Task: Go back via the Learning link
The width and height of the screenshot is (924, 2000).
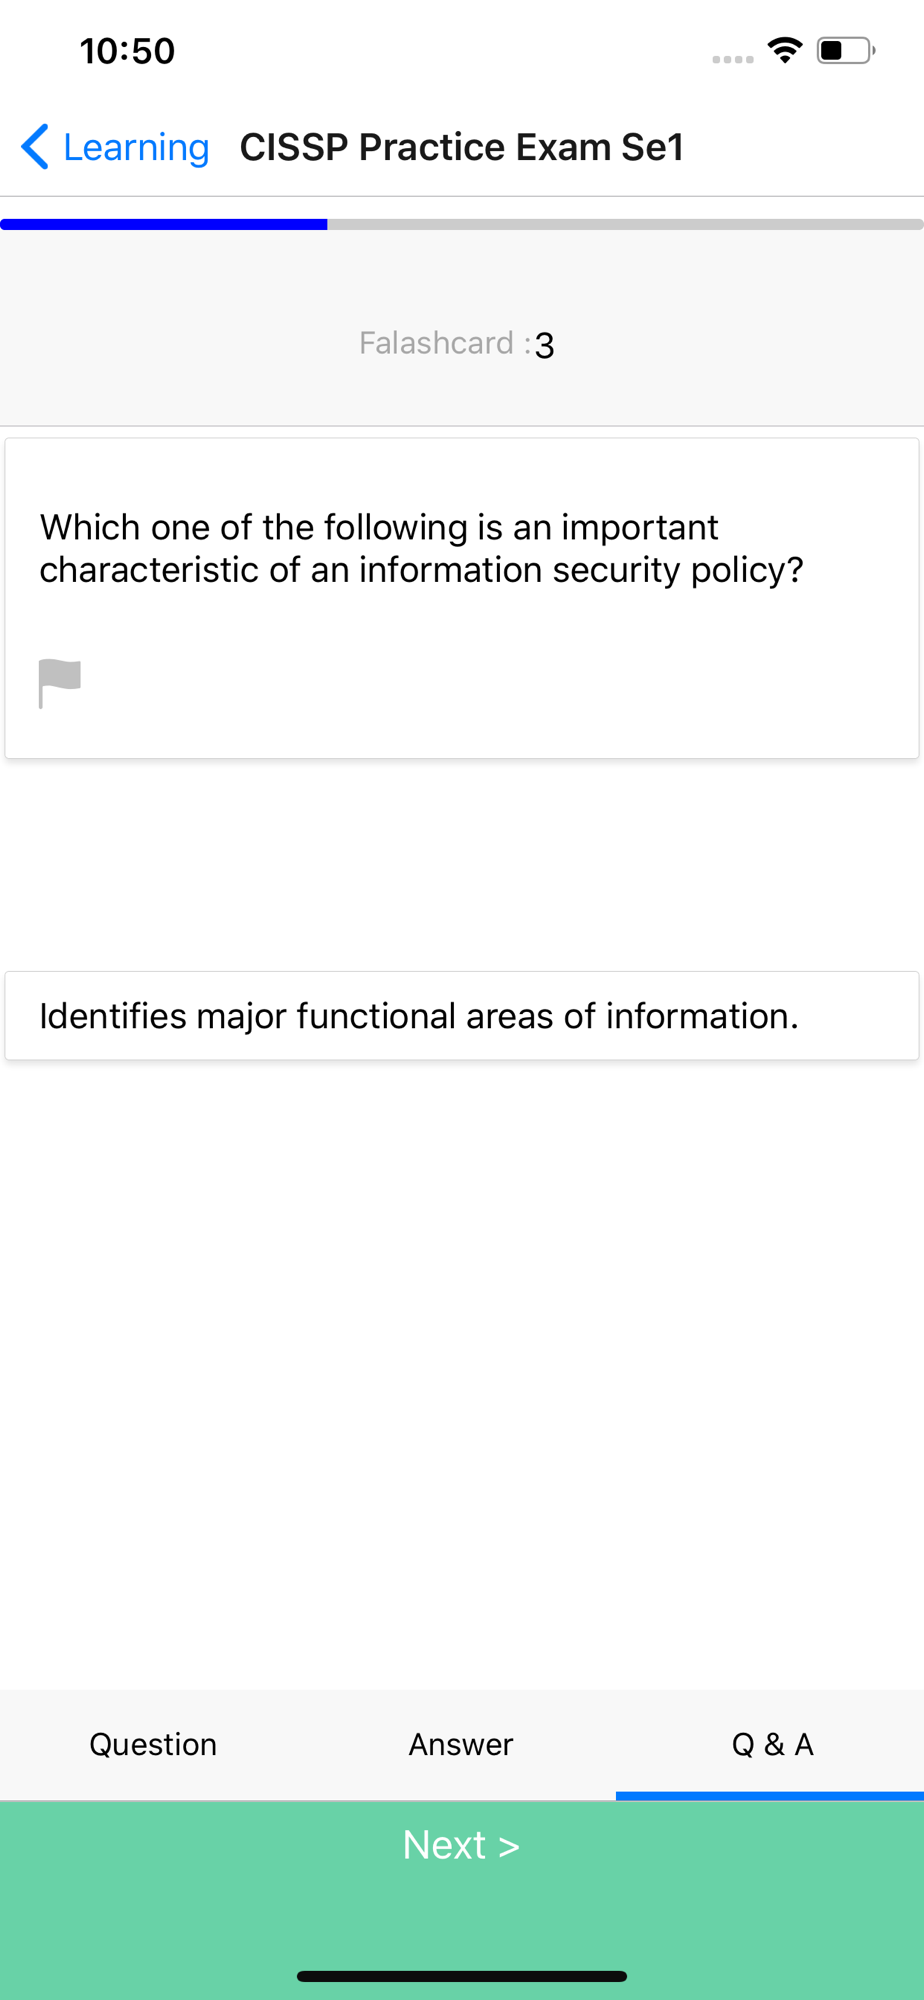Action: [136, 147]
